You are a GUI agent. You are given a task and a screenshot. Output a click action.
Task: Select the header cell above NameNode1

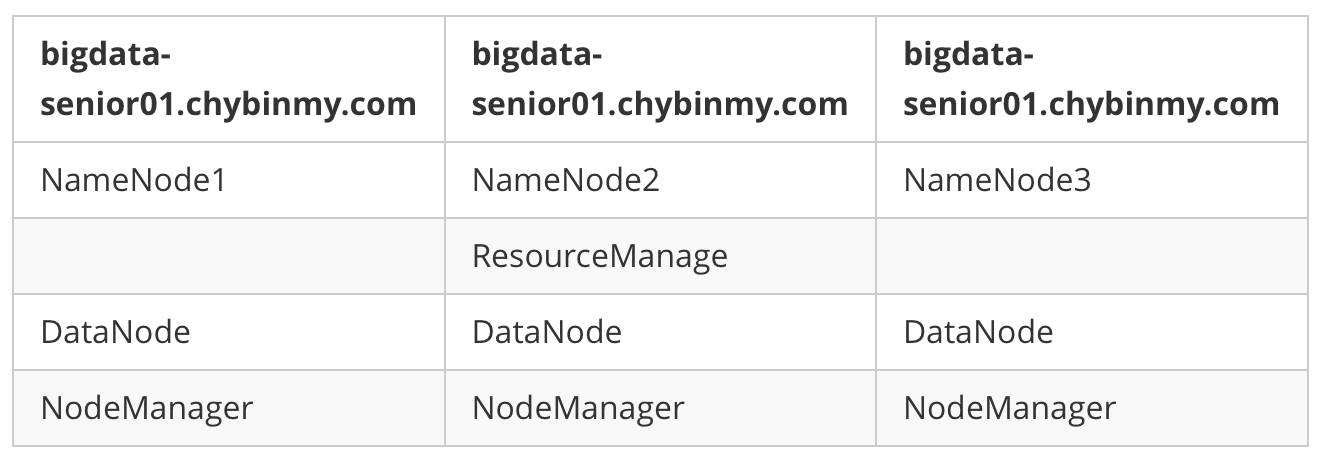coord(229,79)
